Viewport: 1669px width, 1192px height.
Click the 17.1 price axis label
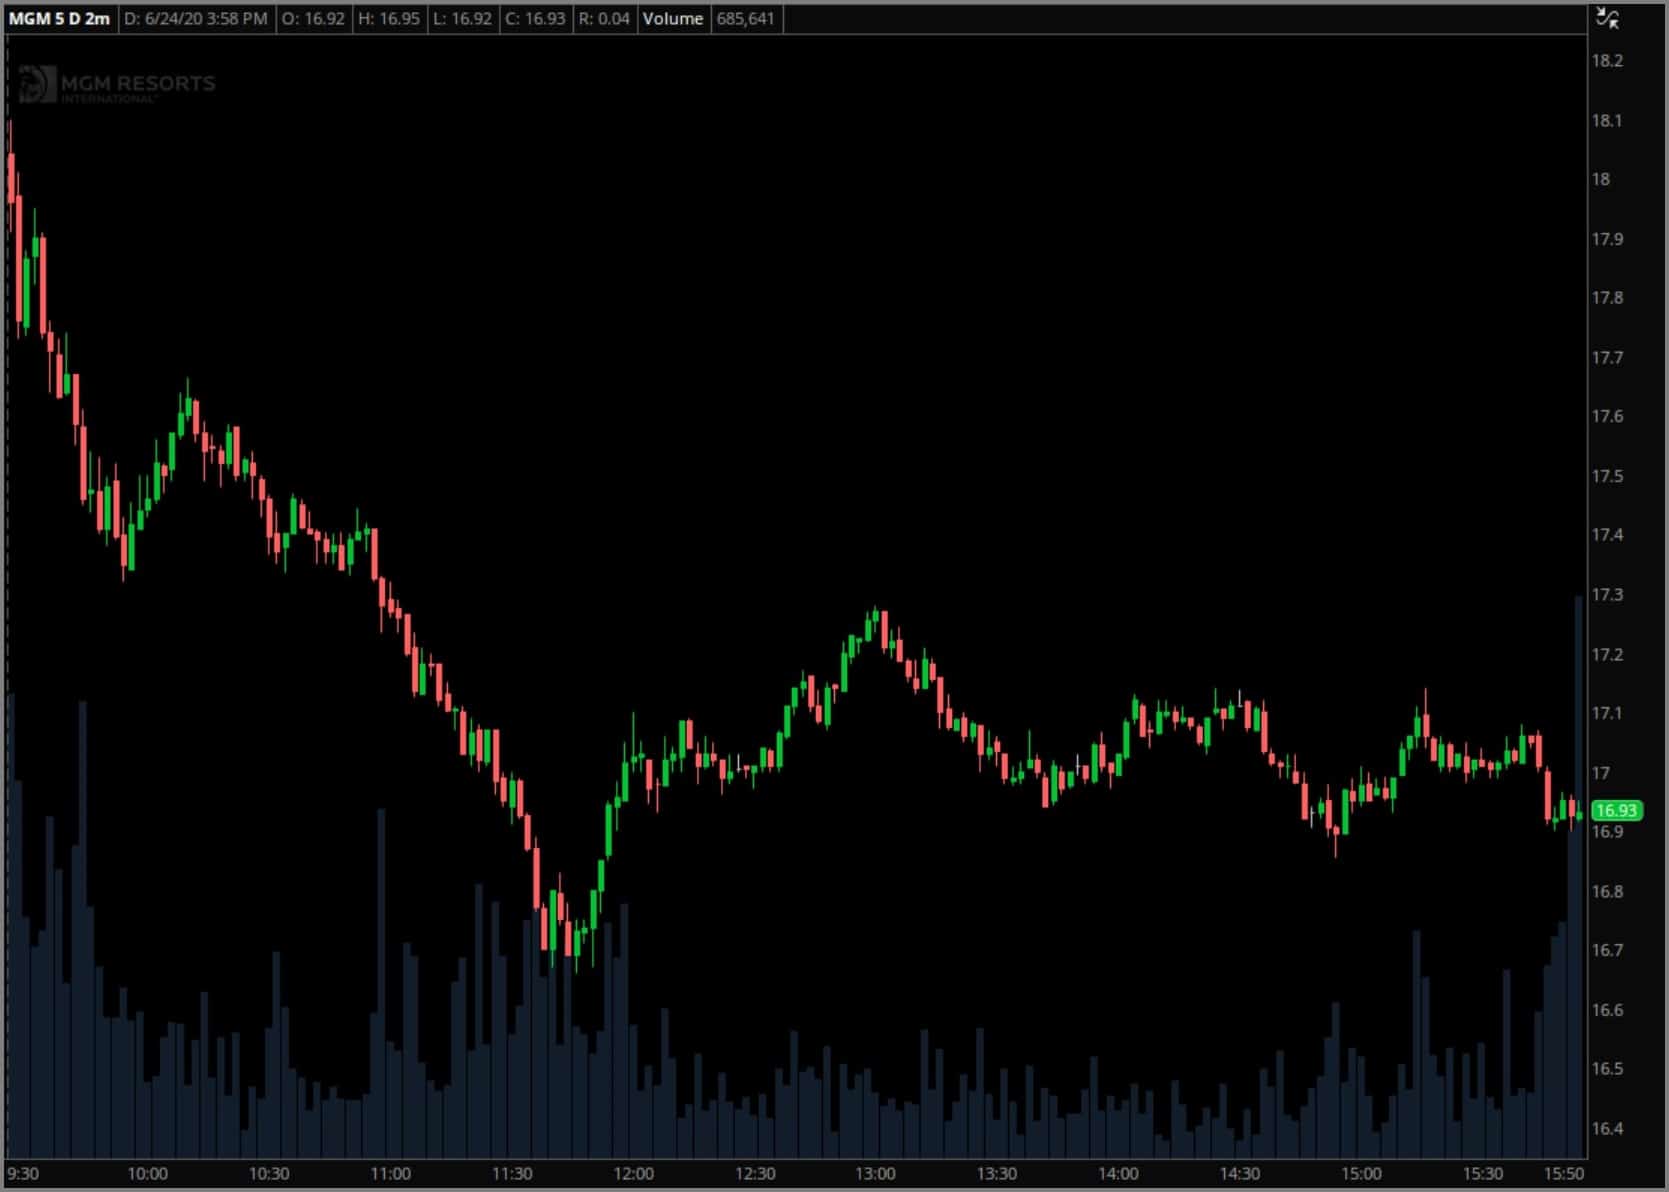tap(1607, 713)
